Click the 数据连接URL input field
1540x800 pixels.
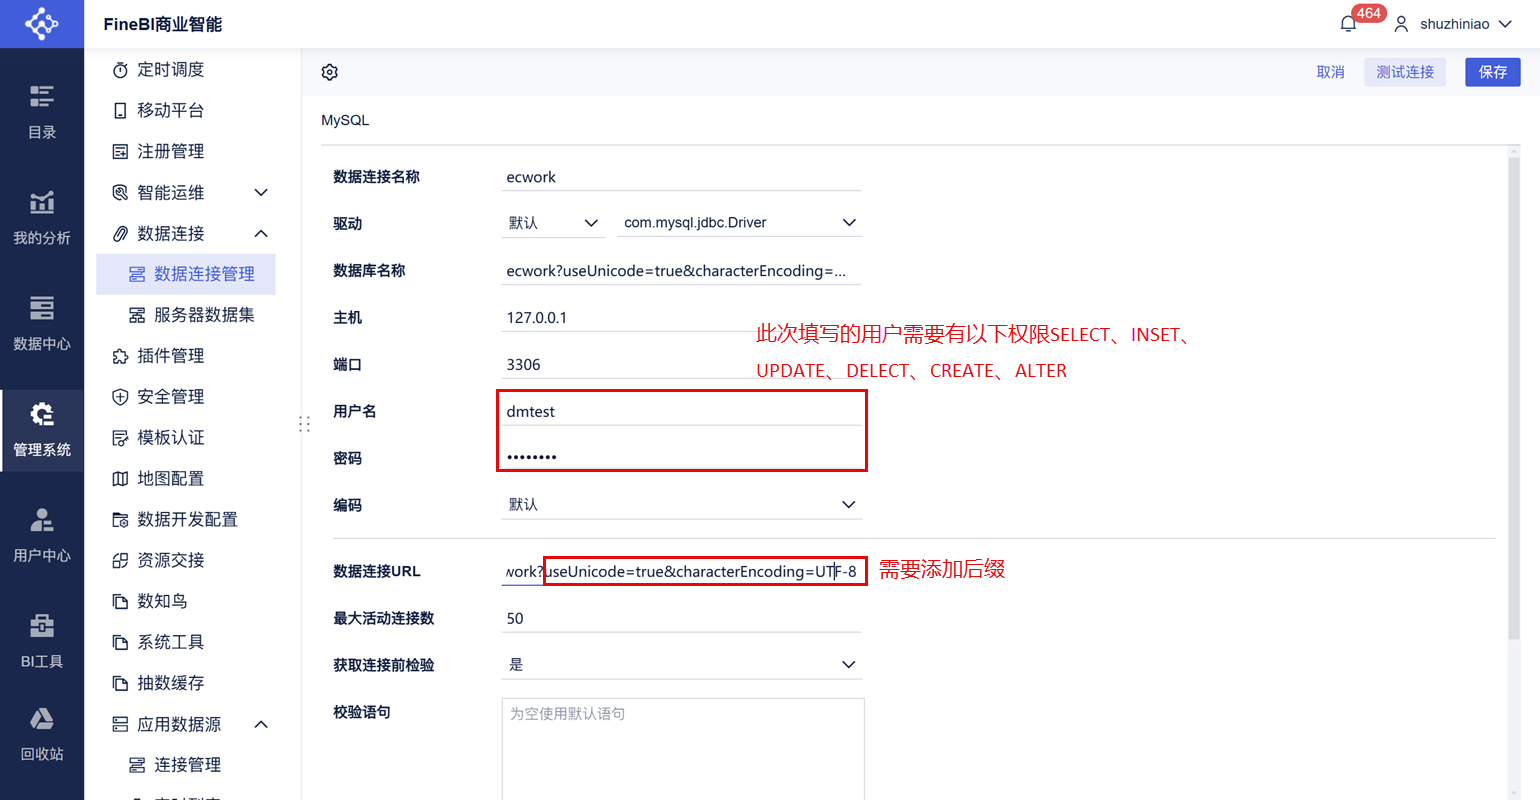click(x=682, y=572)
